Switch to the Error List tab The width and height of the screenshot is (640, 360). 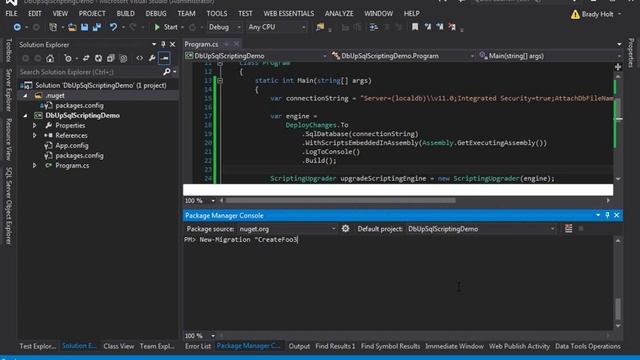coord(198,346)
